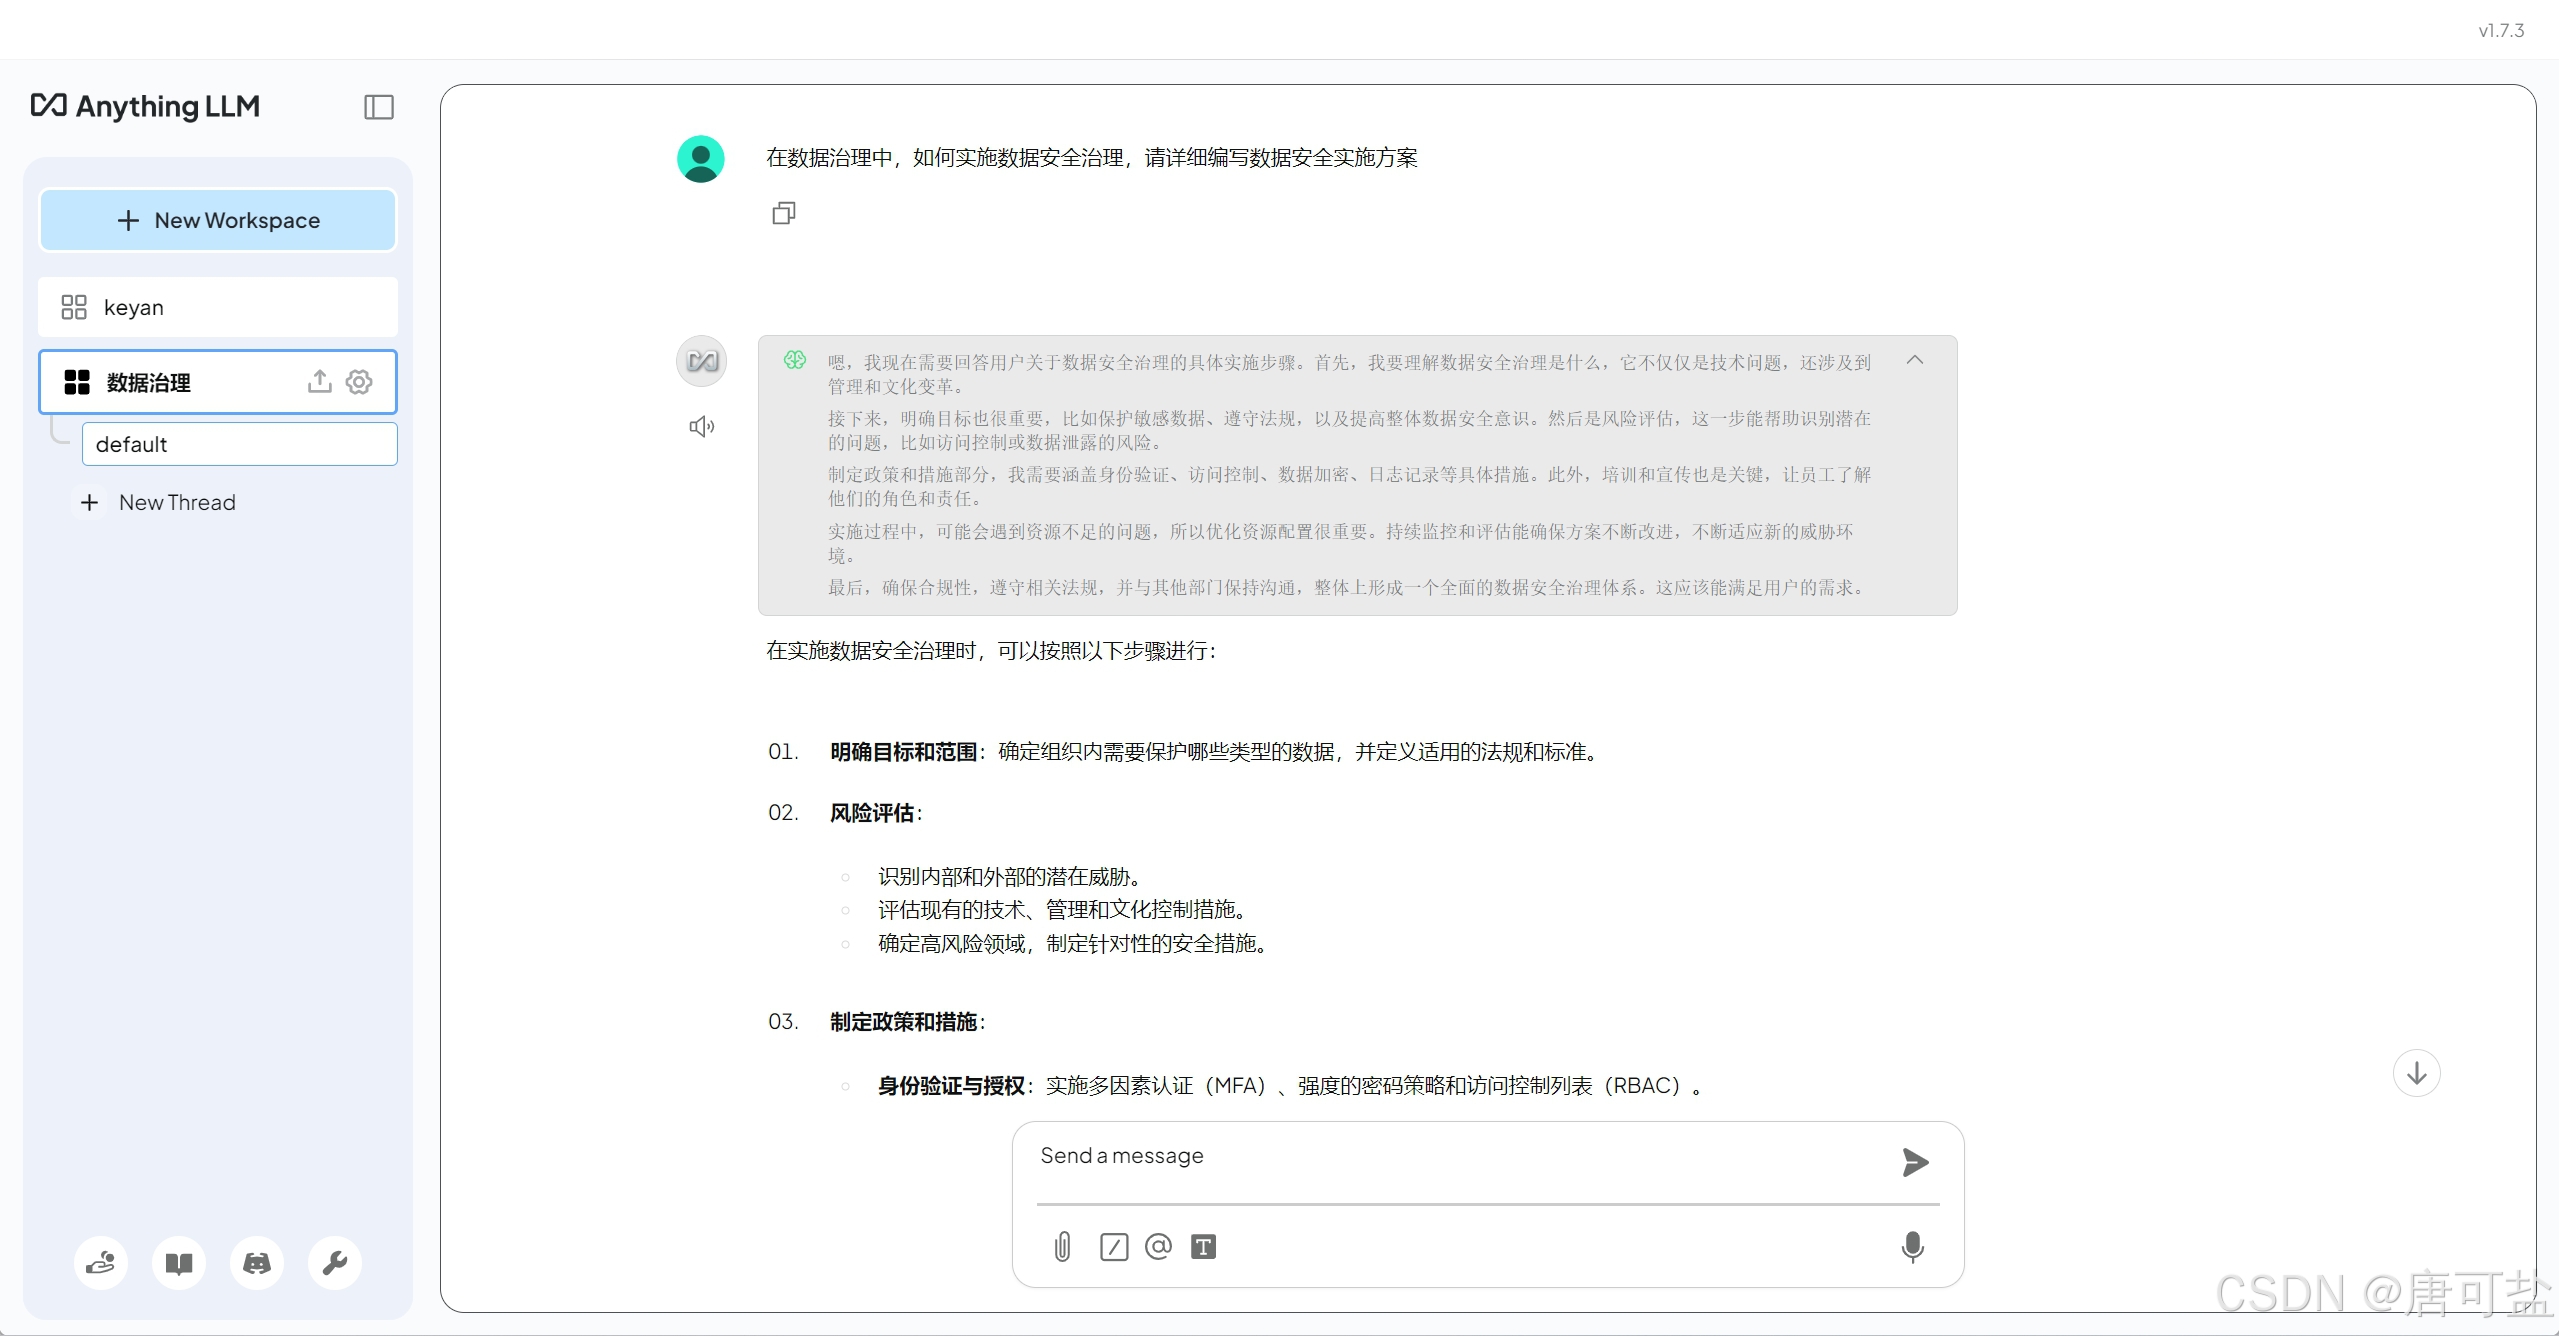Click the attach file paperclip icon

tap(1062, 1246)
